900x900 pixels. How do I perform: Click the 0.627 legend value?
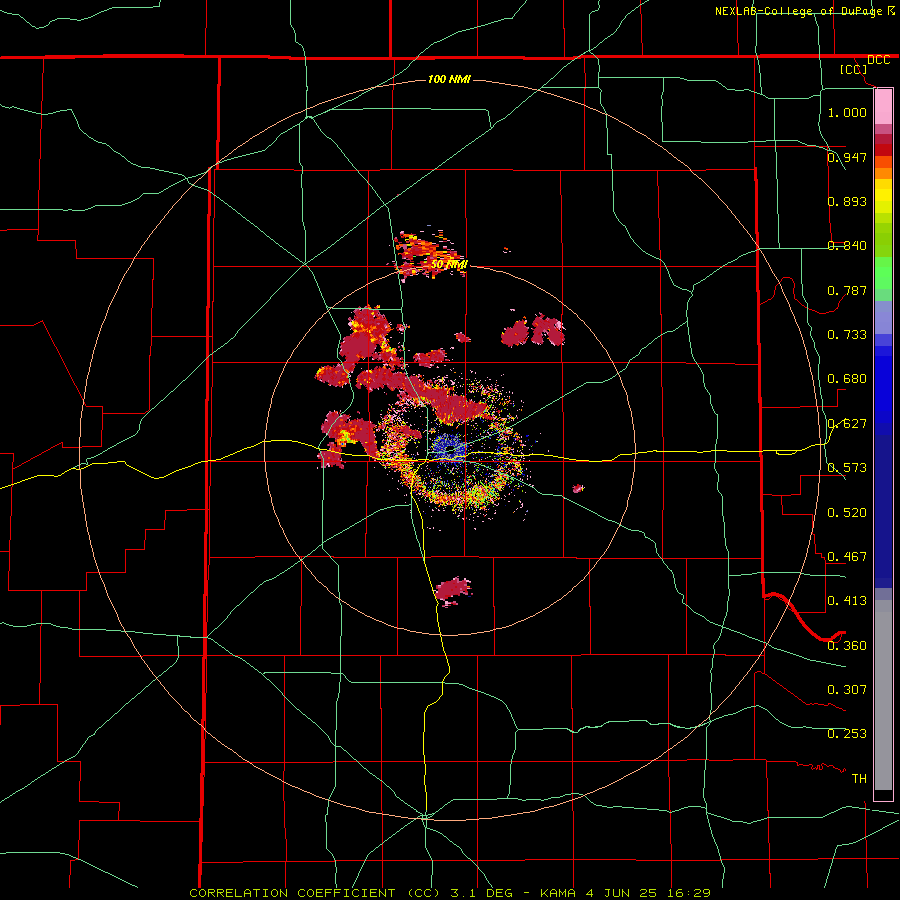(x=847, y=424)
